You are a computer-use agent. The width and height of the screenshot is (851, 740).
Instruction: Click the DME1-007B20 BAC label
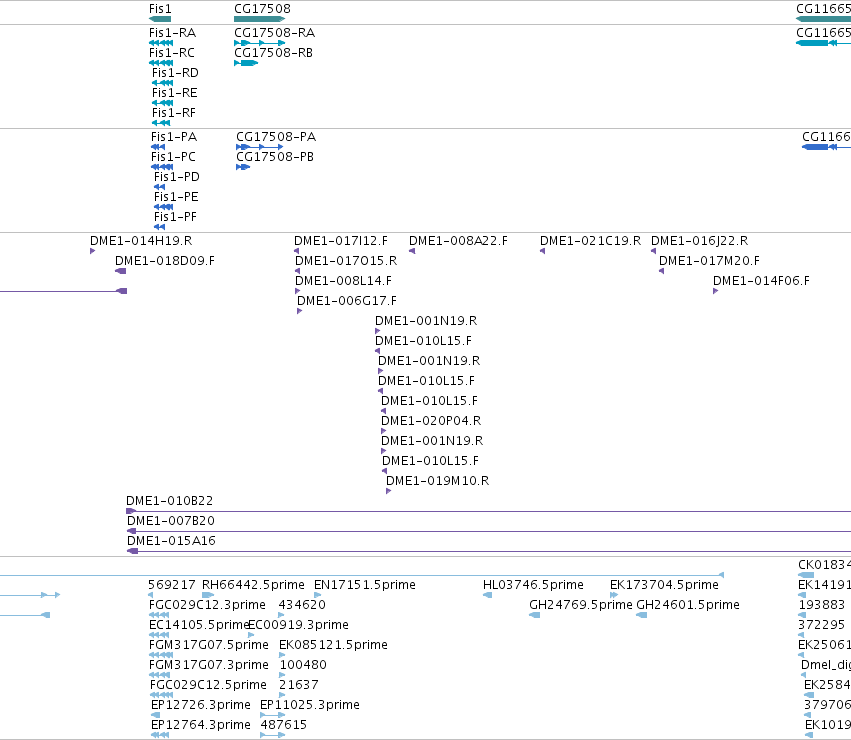pyautogui.click(x=171, y=521)
